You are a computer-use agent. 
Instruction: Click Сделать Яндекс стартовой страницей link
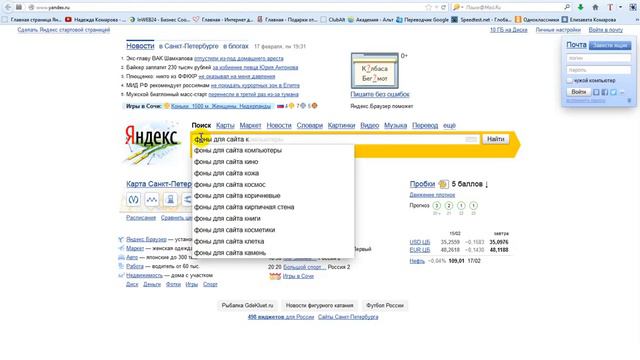click(x=64, y=30)
